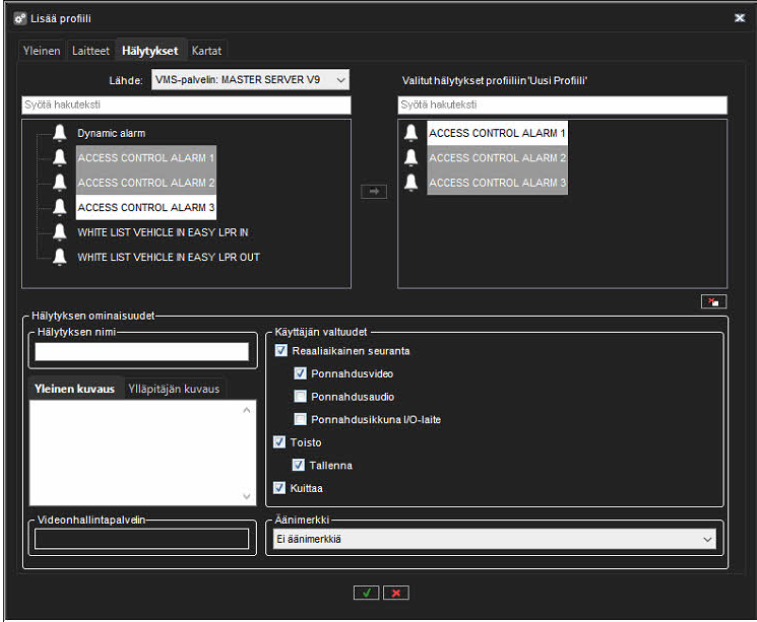Click bell icon for WHITE LIST VEHICLE IN EASY LPR IN
The height and width of the screenshot is (622, 757).
[59, 233]
